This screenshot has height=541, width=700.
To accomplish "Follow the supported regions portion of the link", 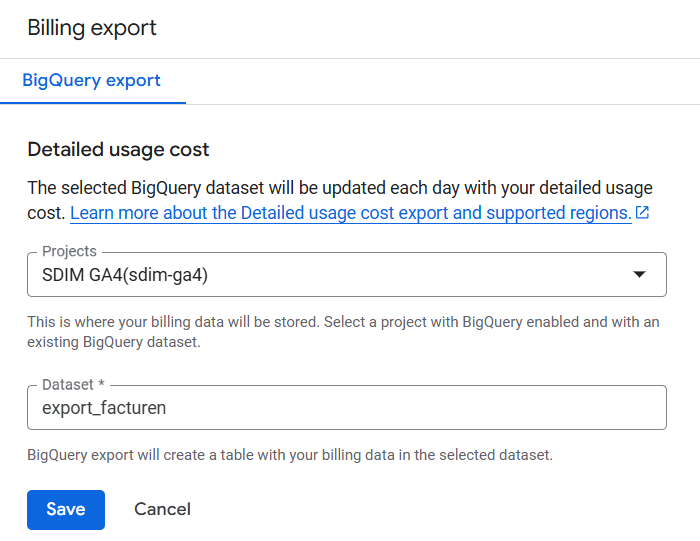I will tap(559, 213).
